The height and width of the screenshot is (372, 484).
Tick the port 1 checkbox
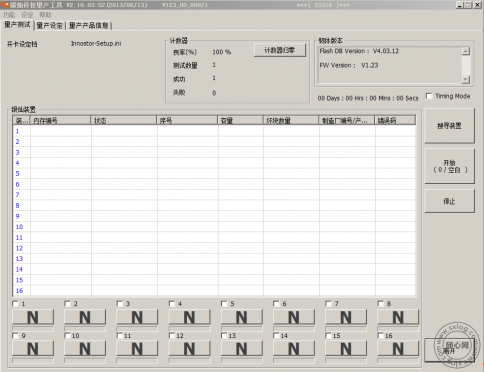[15, 304]
